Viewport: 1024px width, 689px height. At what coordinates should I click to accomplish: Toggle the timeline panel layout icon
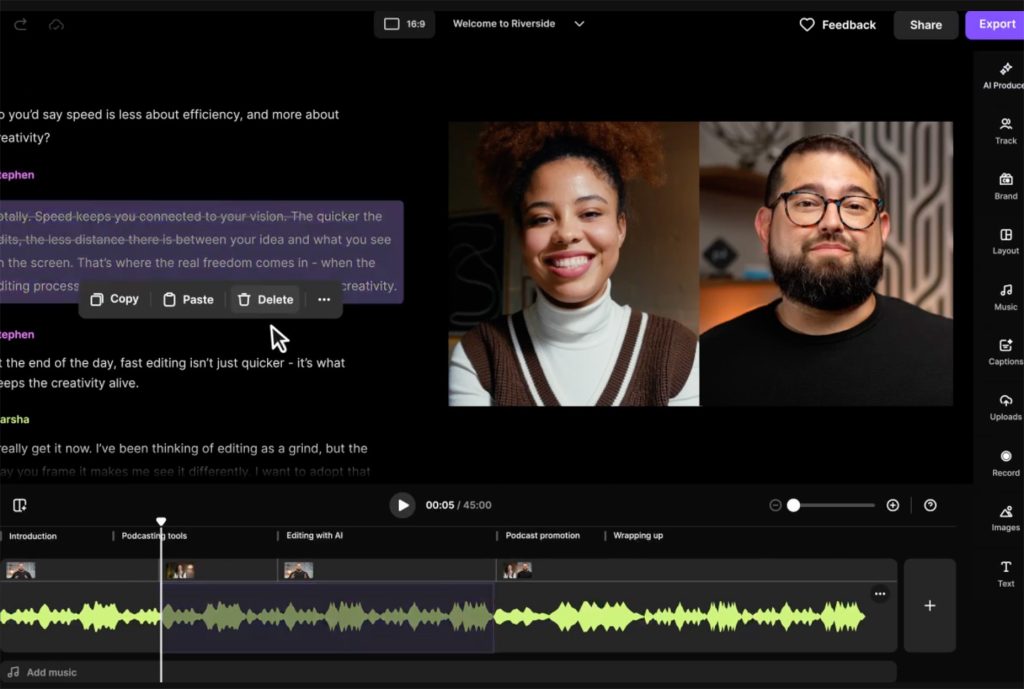[x=20, y=506]
